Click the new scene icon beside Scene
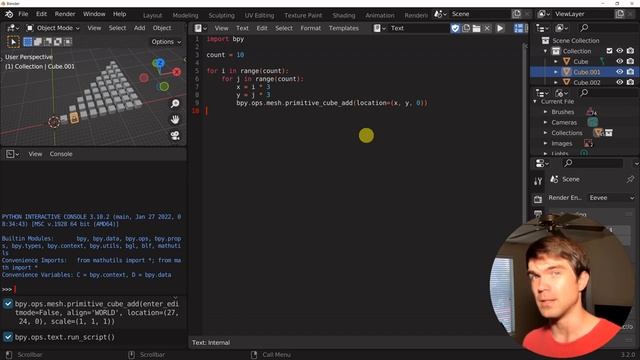 point(517,14)
